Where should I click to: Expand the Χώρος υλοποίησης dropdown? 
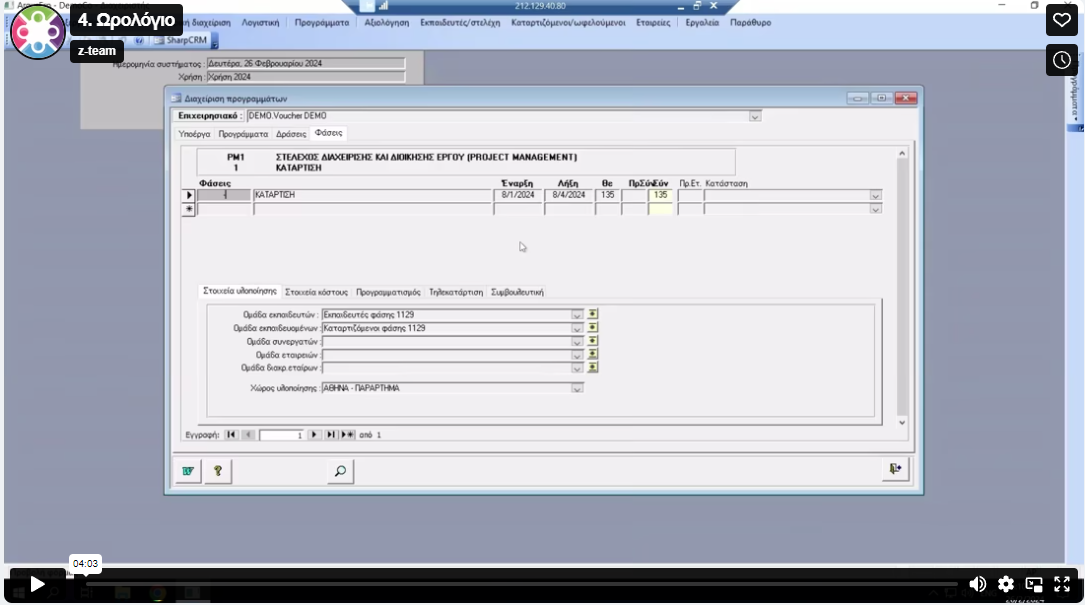(577, 388)
